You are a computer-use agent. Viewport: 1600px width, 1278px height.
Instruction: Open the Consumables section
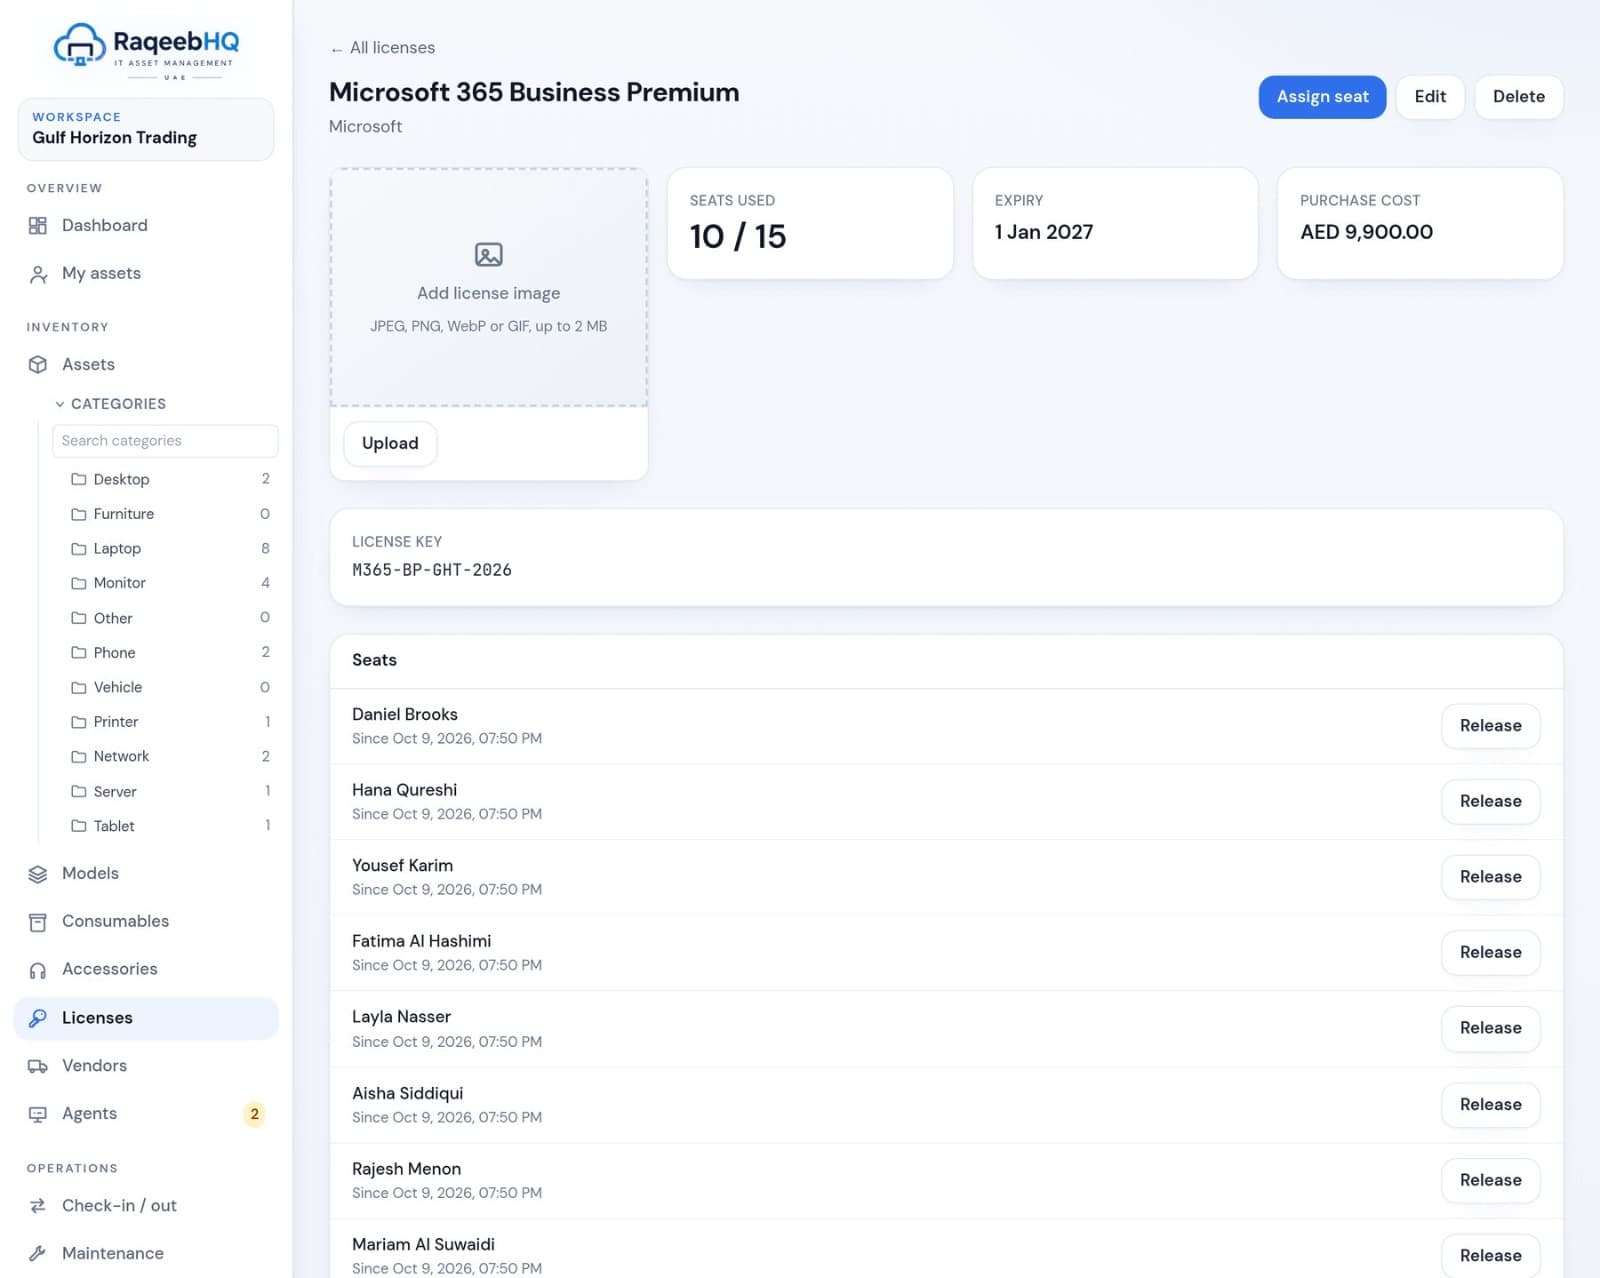[146, 922]
